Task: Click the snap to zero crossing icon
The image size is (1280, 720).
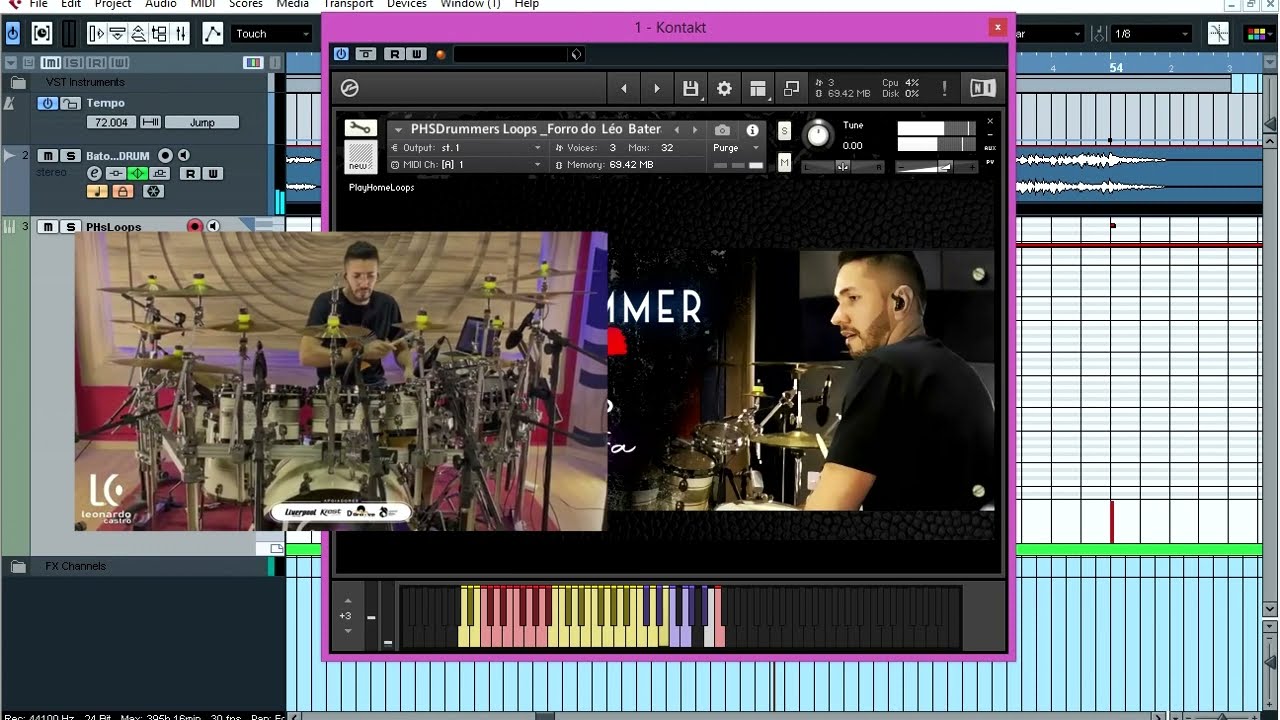Action: click(1218, 33)
